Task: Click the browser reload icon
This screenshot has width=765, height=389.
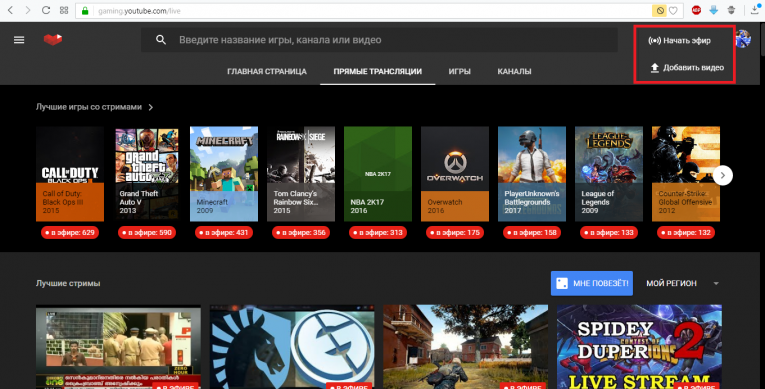Action: 46,10
